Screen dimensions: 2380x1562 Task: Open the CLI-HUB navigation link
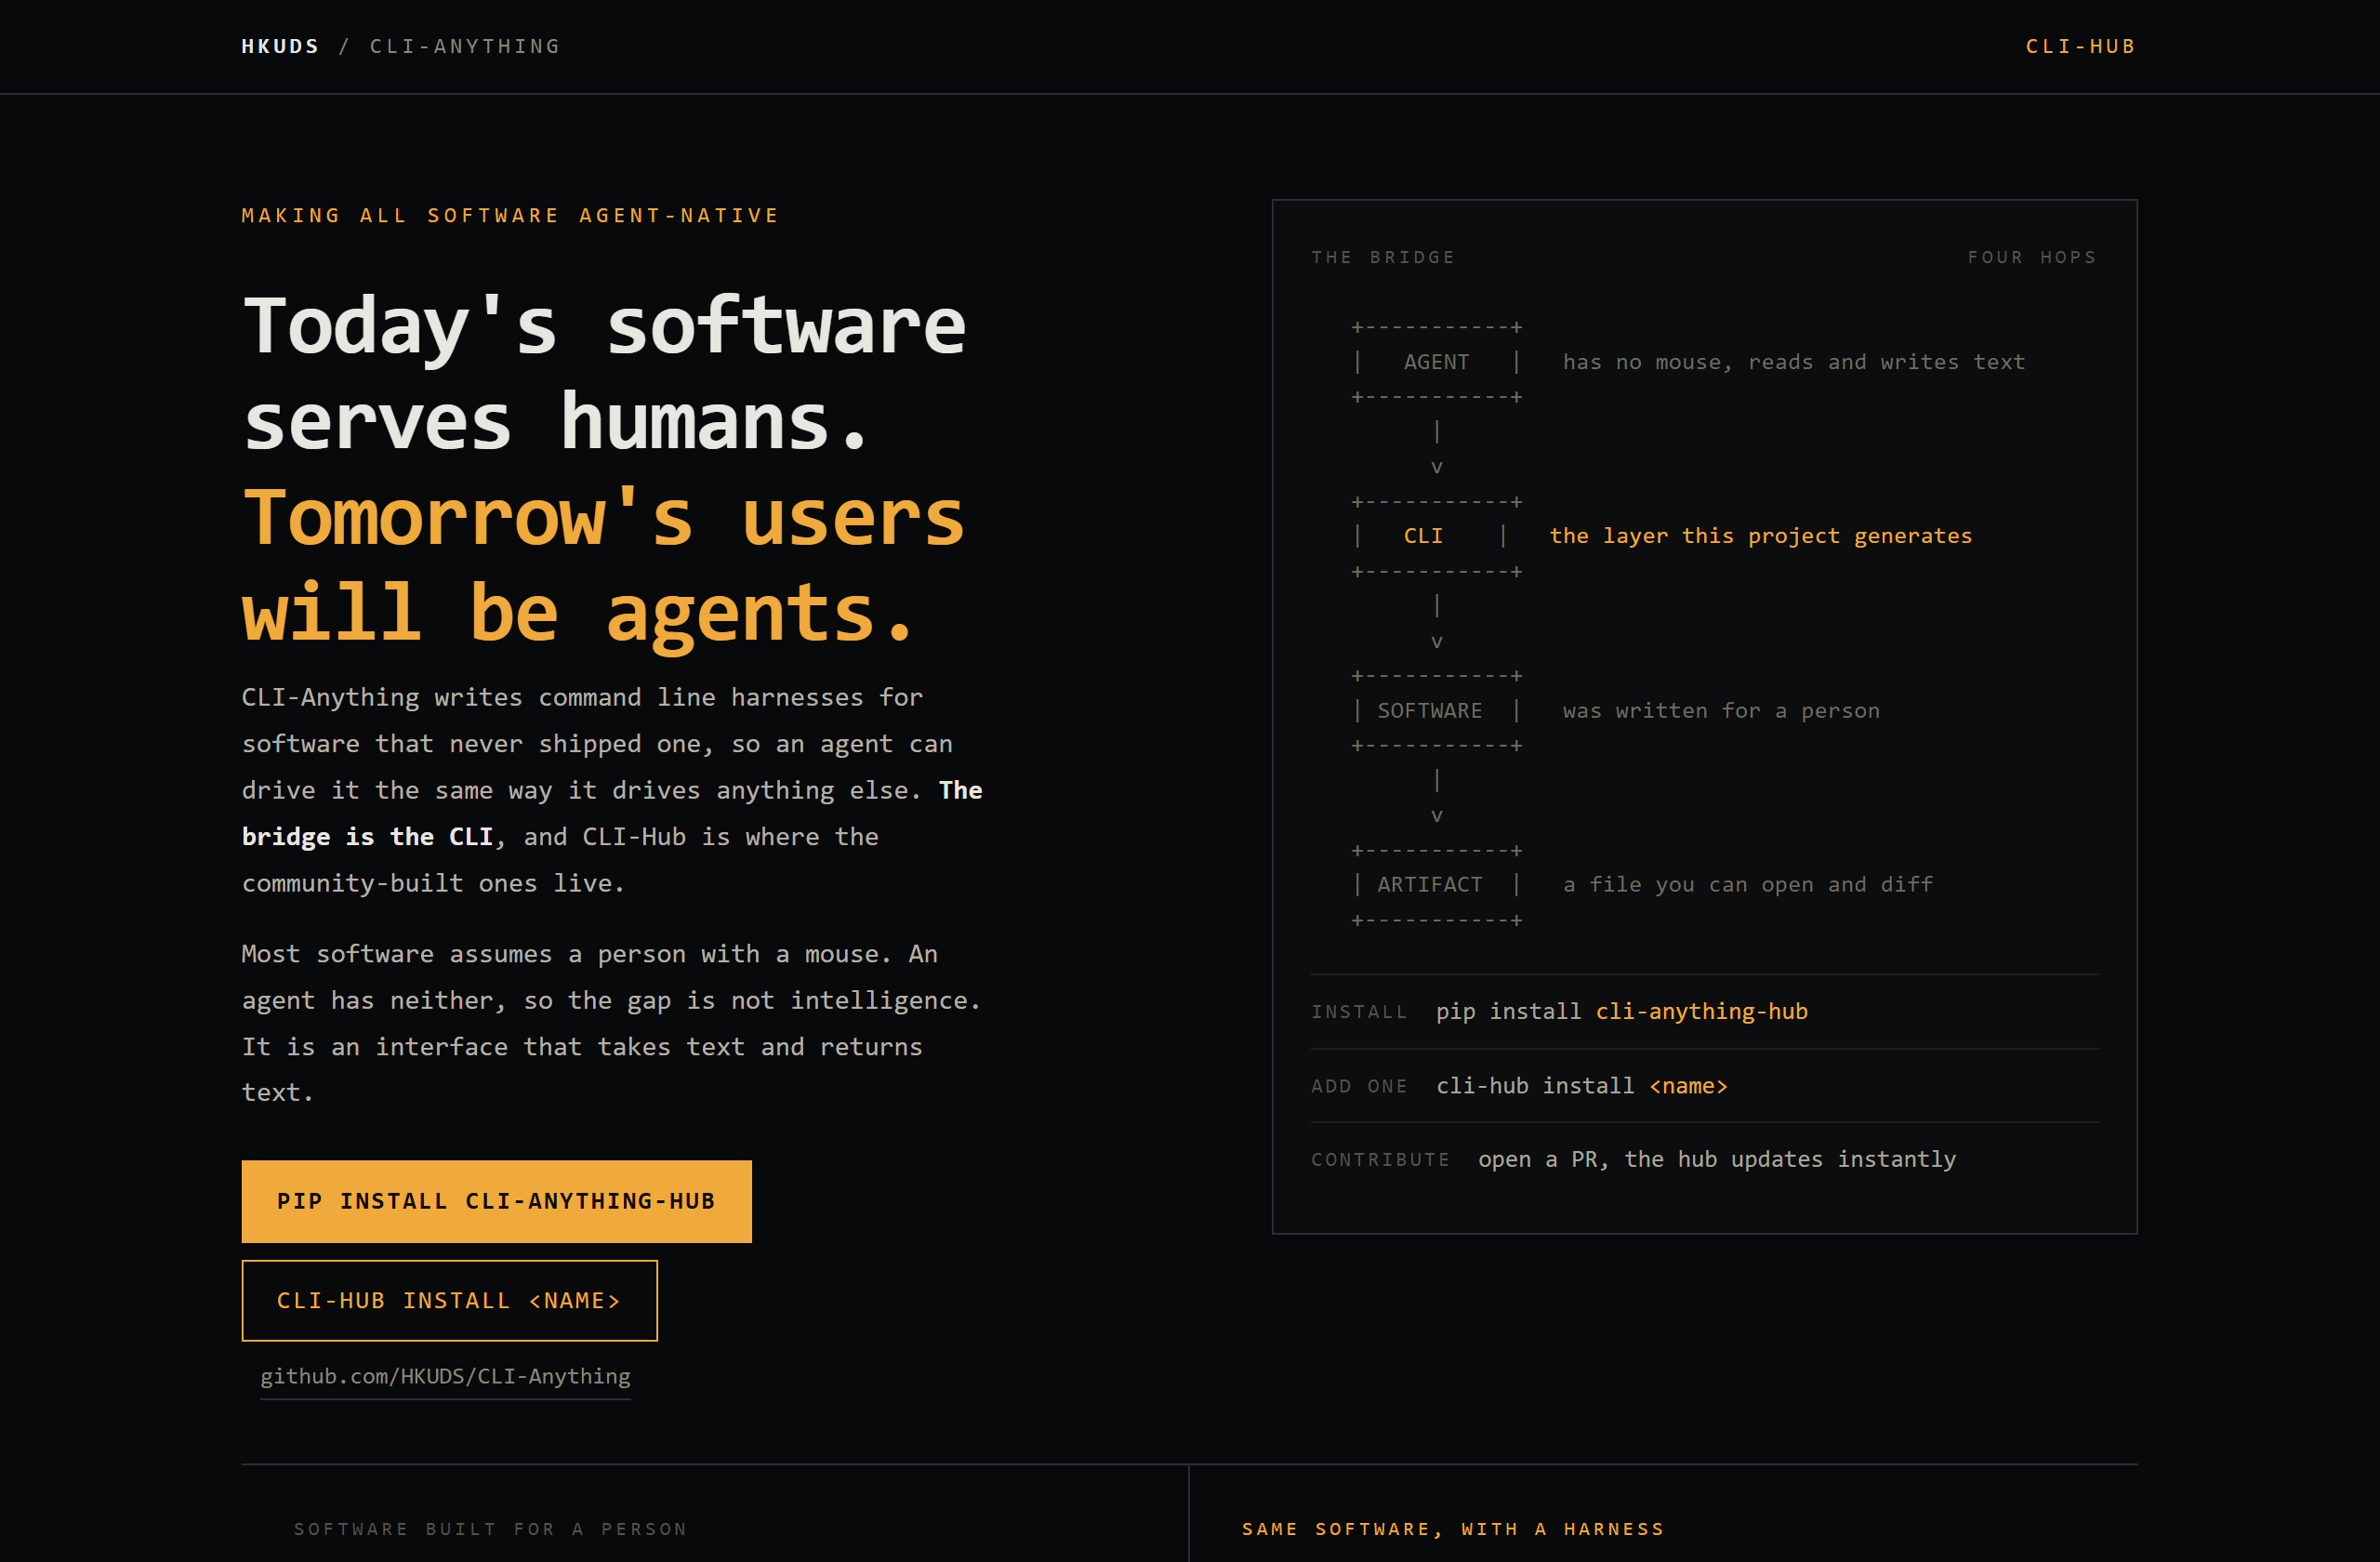click(x=2080, y=46)
